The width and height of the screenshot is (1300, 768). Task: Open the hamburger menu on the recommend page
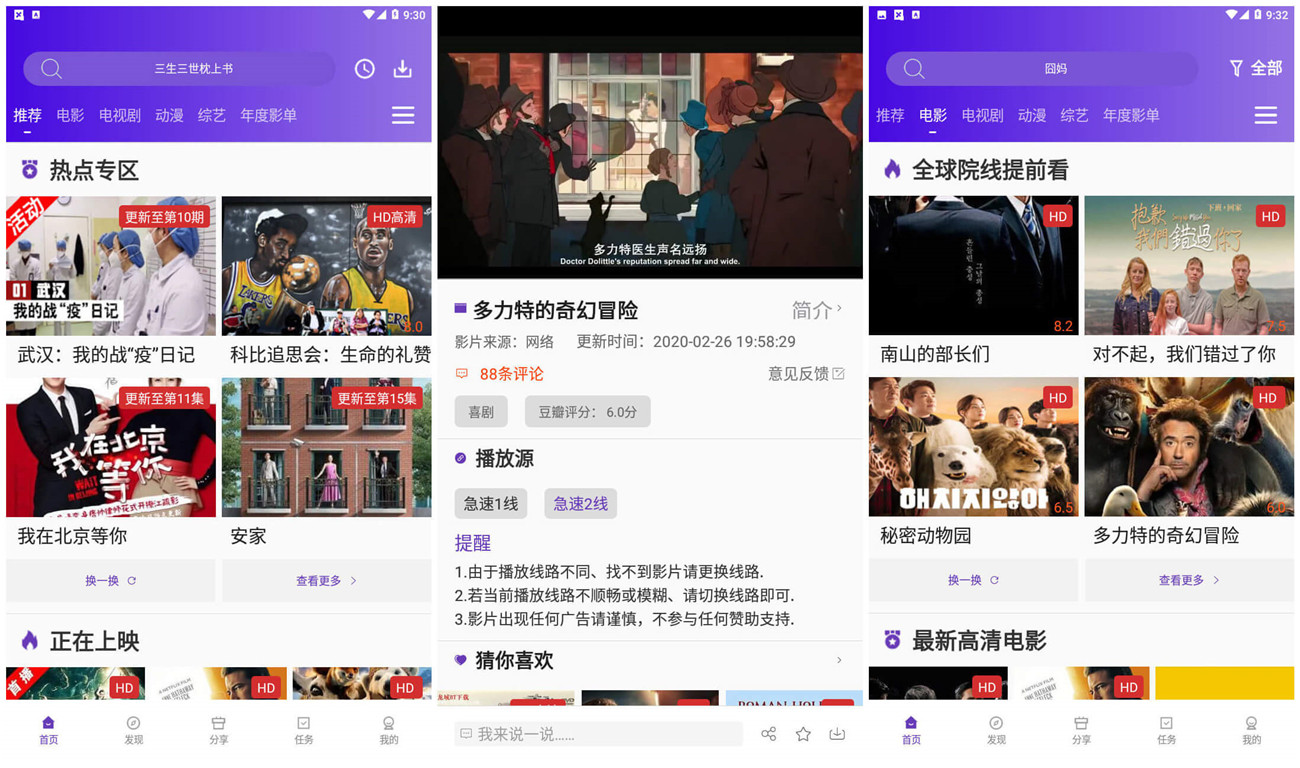[403, 115]
